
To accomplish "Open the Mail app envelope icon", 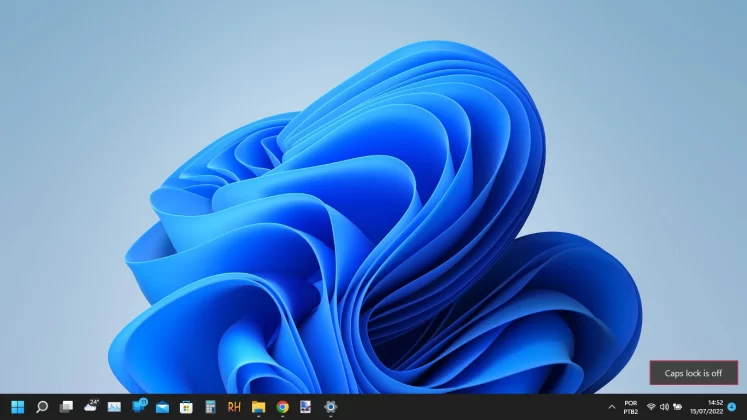I will click(162, 407).
